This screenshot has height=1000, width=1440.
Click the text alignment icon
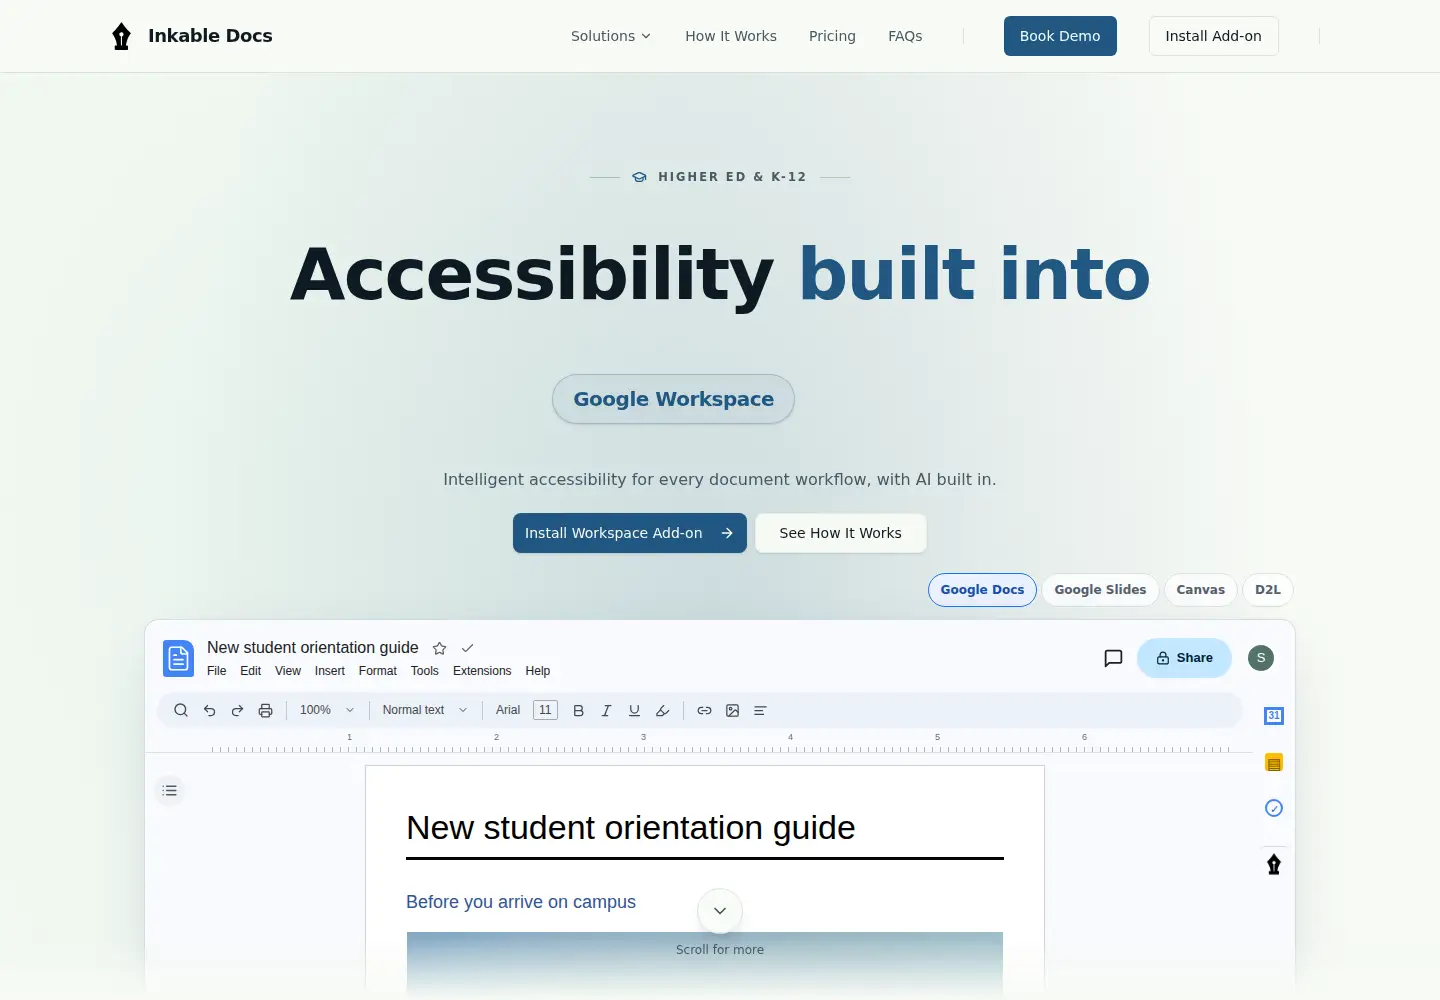[x=760, y=710]
